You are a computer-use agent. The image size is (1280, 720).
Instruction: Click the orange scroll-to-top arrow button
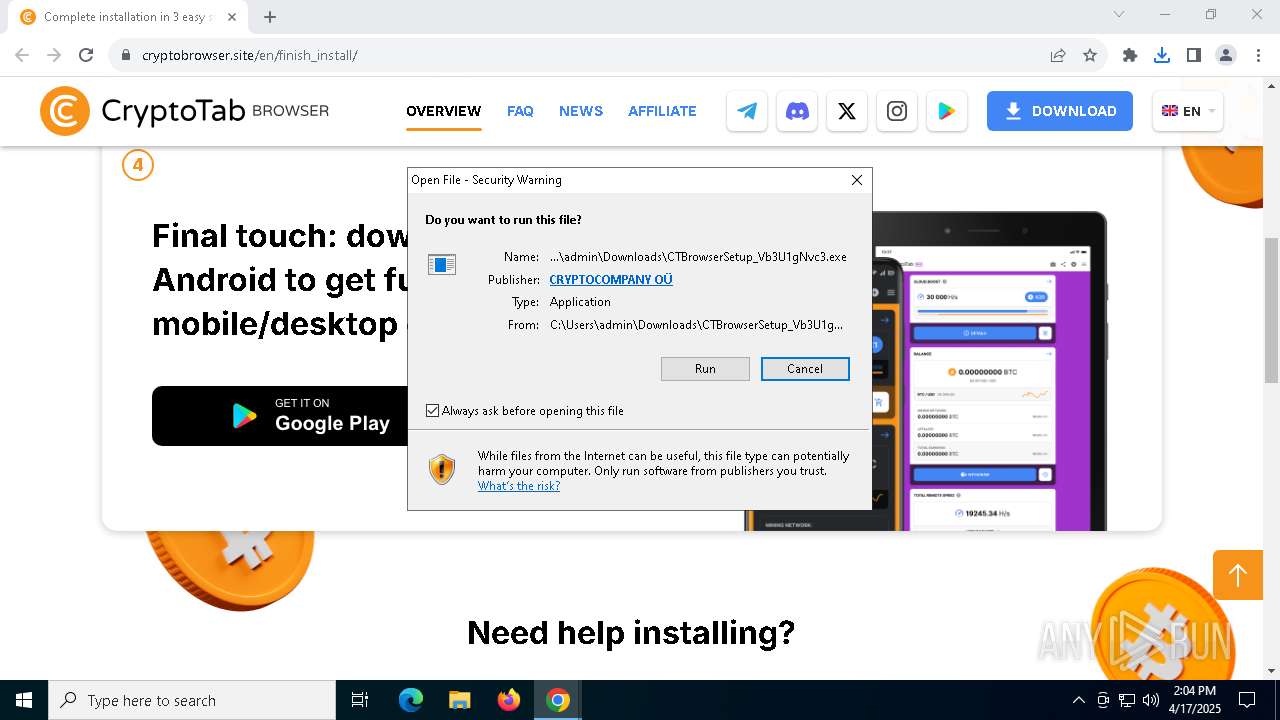point(1238,575)
